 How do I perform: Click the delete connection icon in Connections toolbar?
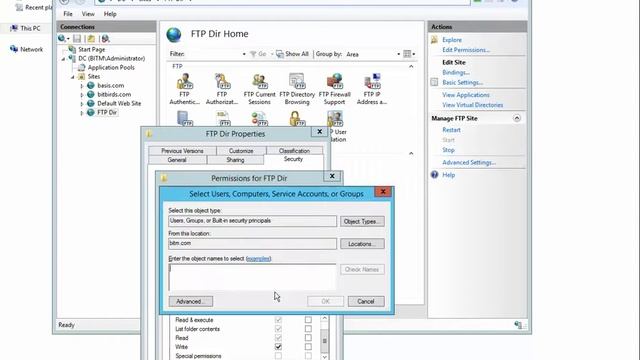tap(105, 39)
